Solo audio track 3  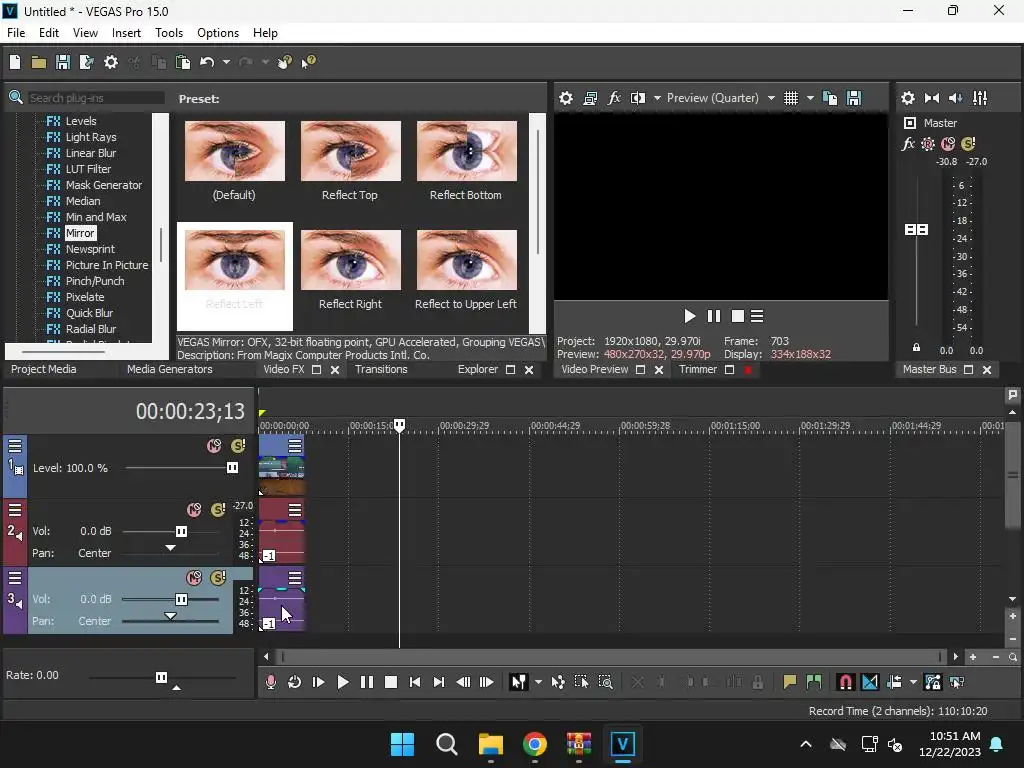click(218, 578)
